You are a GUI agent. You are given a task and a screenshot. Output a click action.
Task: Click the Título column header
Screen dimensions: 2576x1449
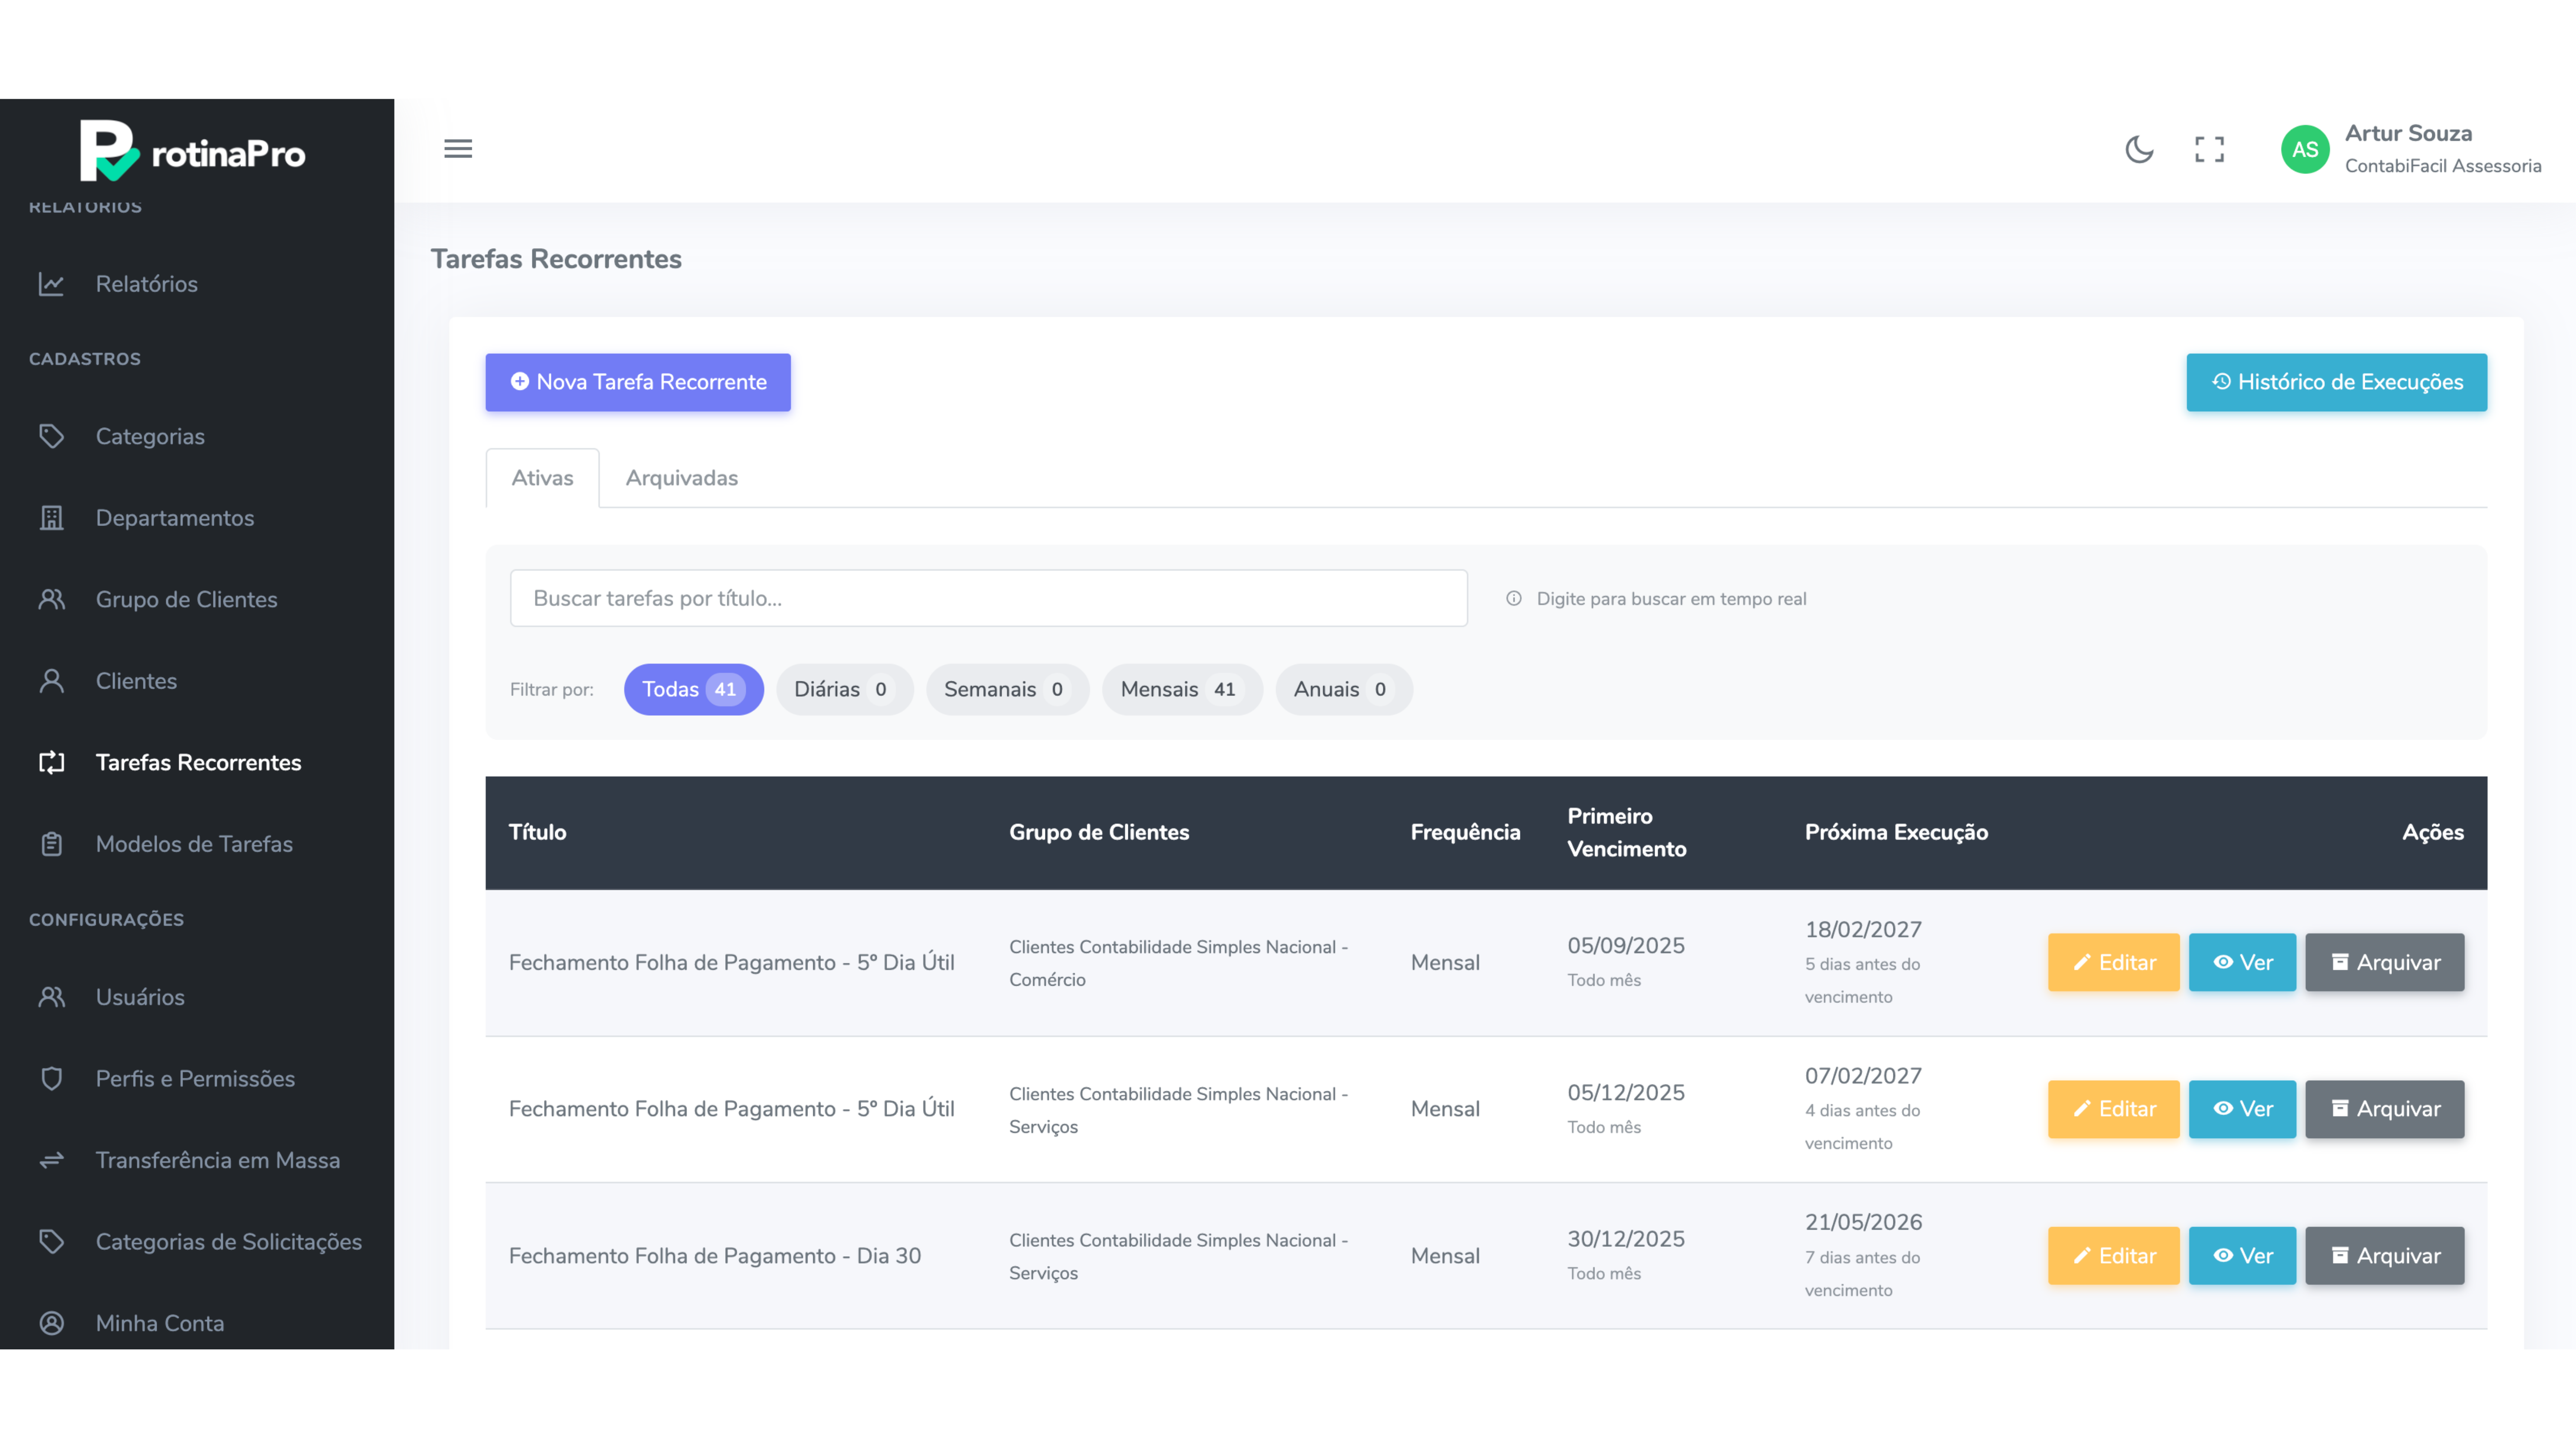[537, 832]
